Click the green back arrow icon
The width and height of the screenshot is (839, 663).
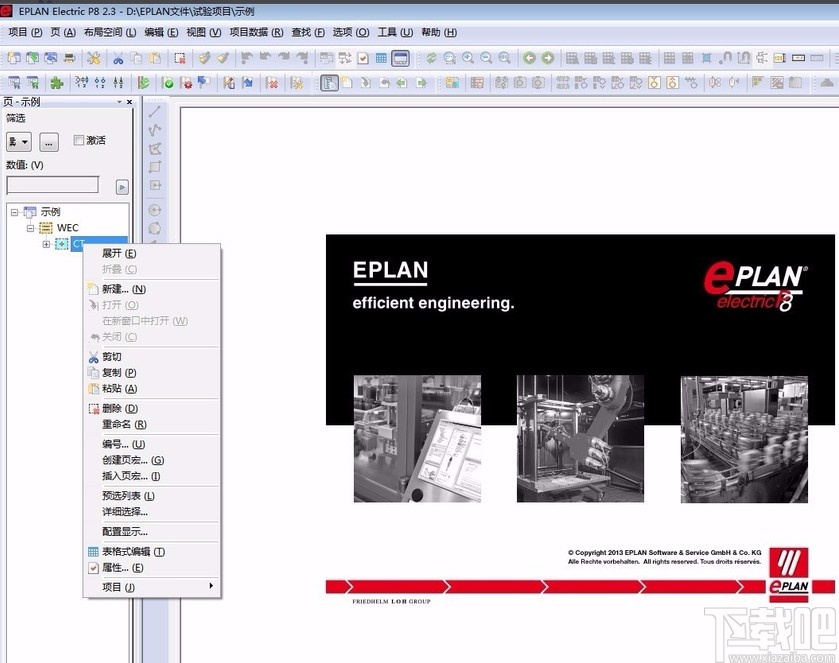tap(529, 58)
